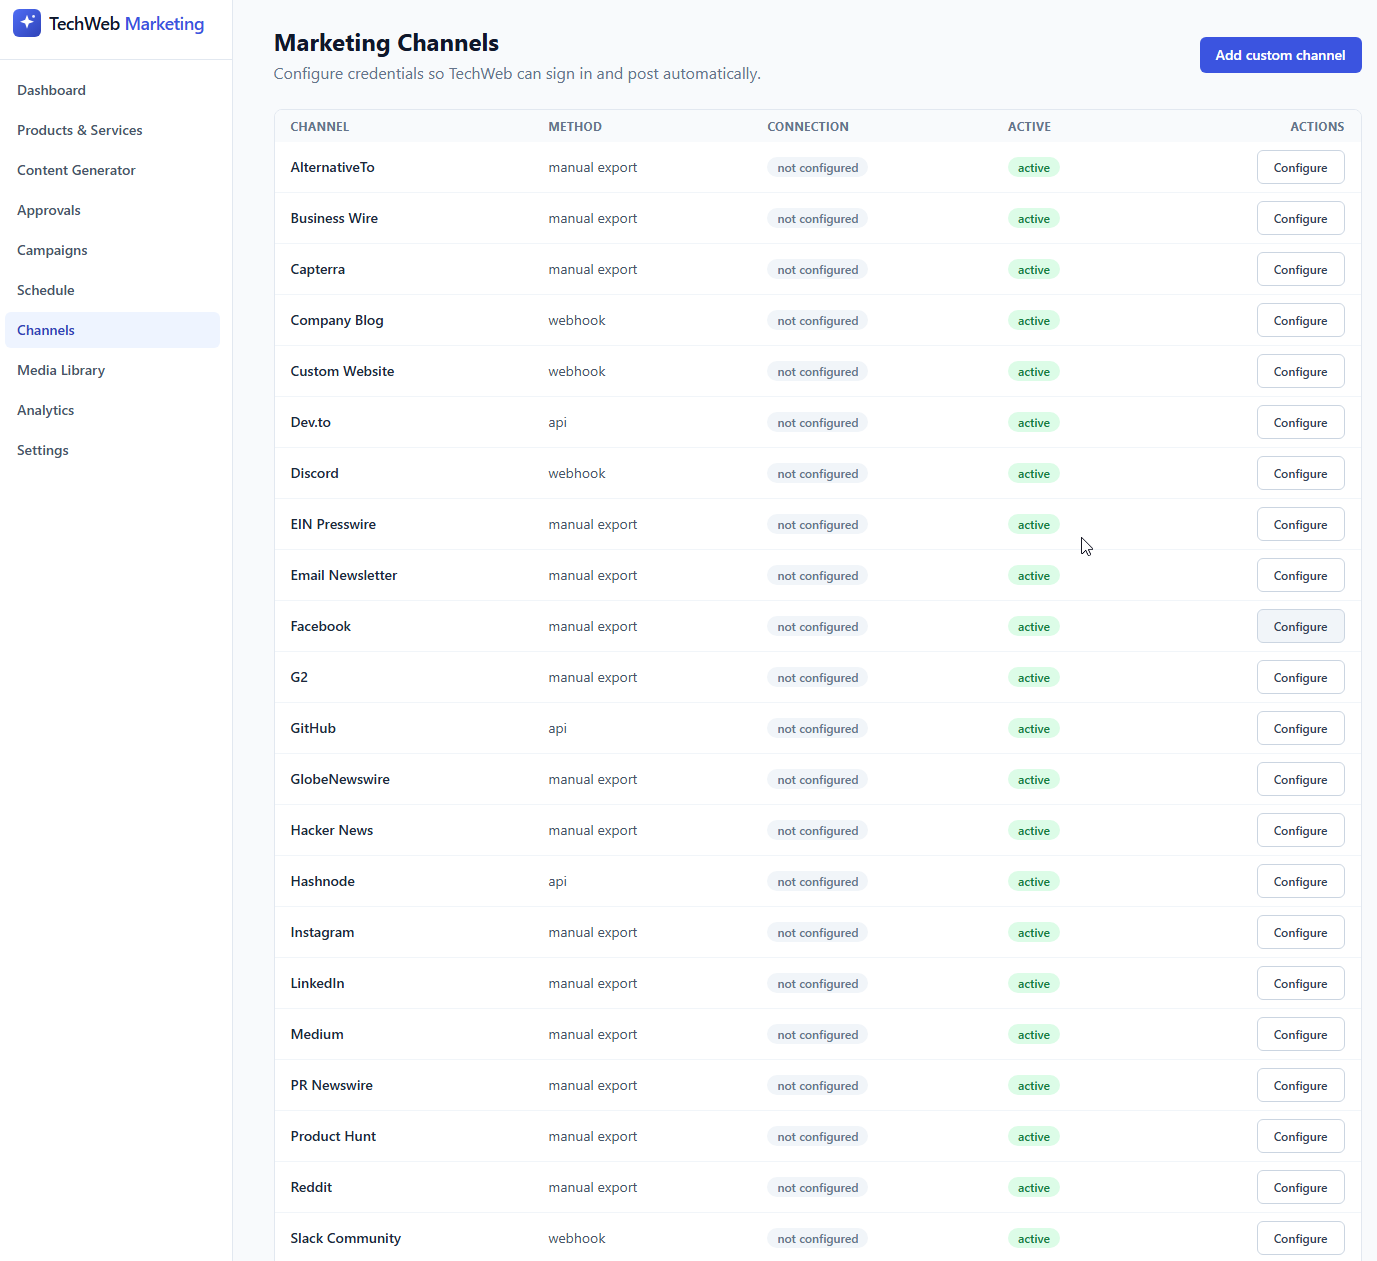The image size is (1377, 1261).
Task: Open the Media Library
Action: click(x=112, y=370)
